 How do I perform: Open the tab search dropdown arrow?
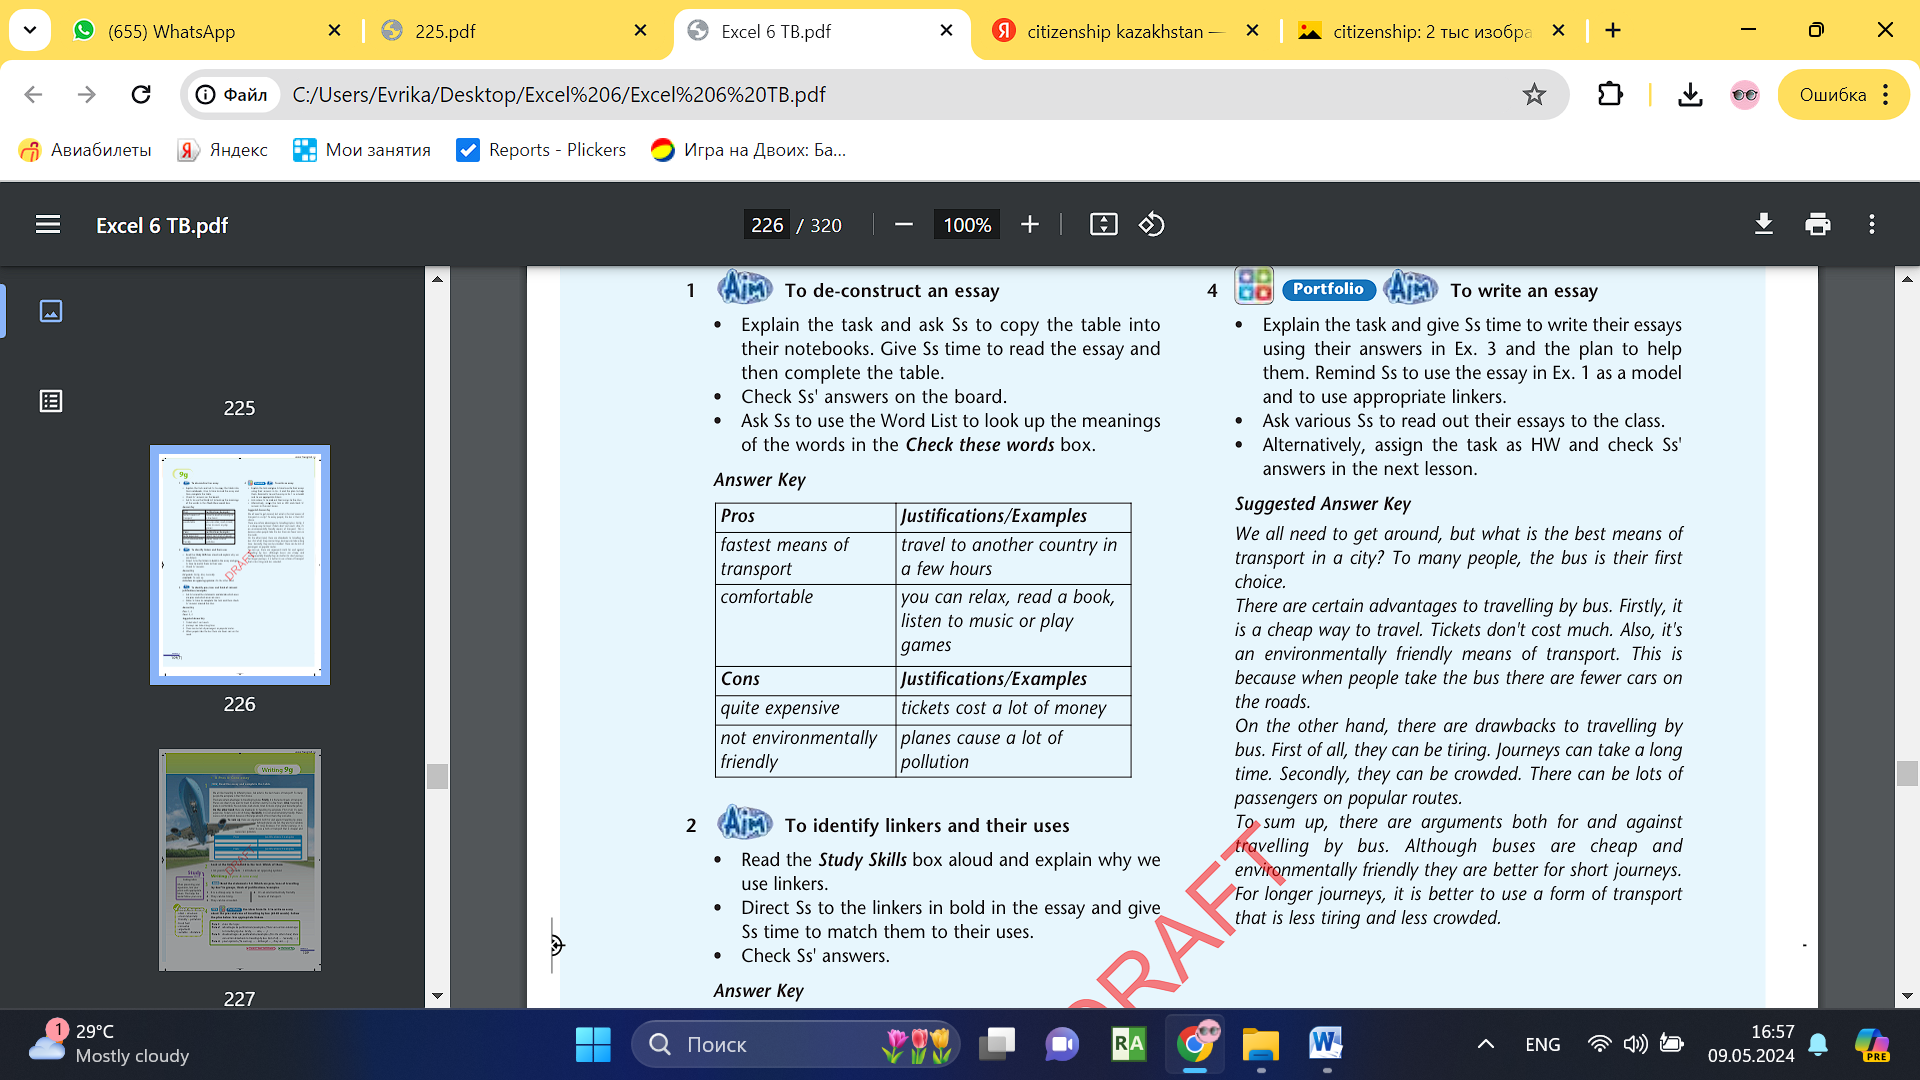[30, 30]
